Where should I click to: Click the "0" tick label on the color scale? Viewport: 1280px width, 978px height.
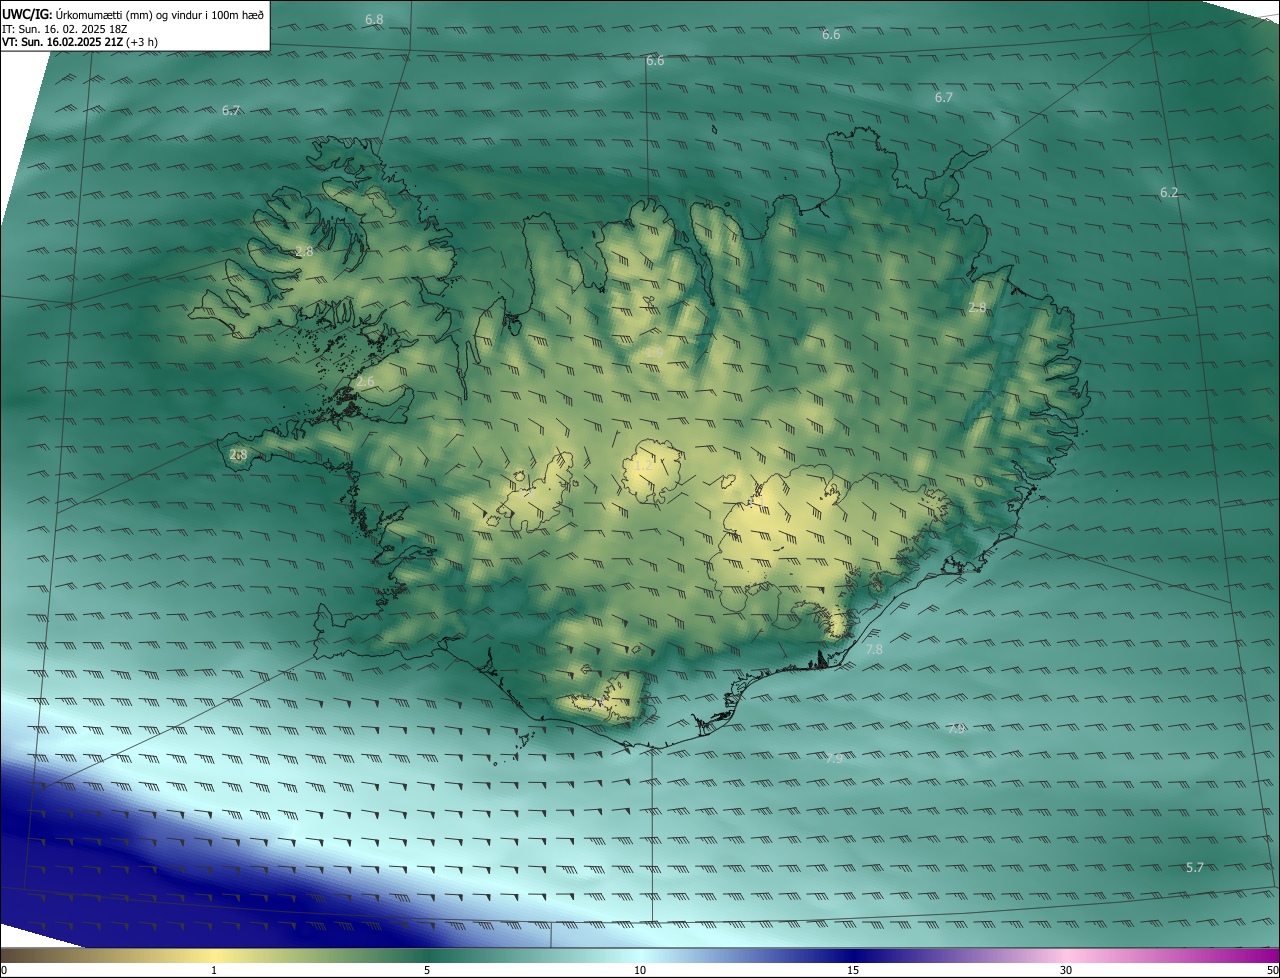(4, 970)
